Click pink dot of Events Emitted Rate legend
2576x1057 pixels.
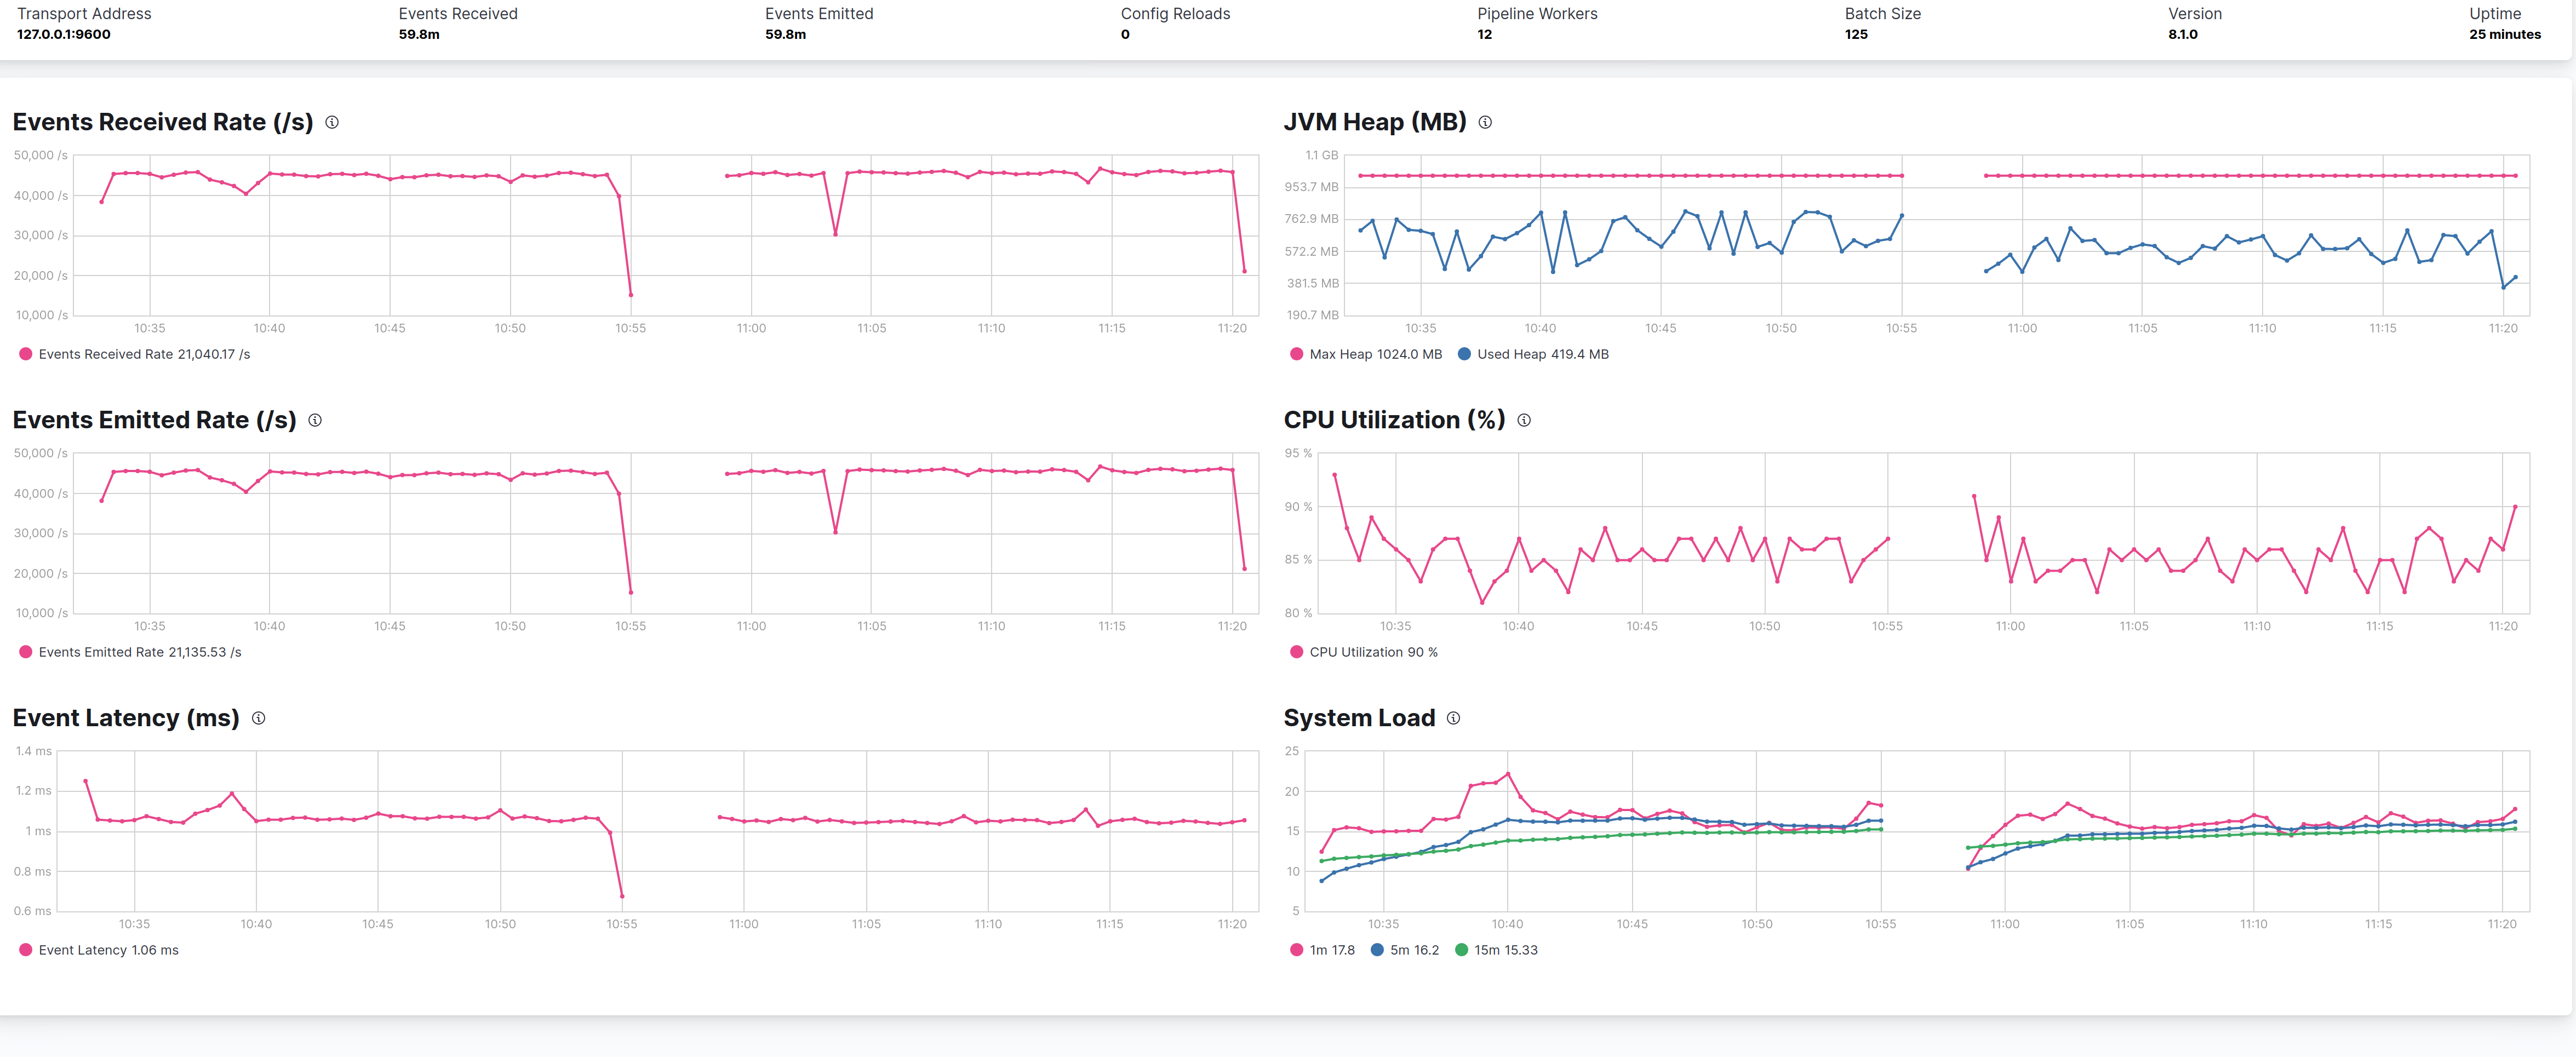coord(26,652)
